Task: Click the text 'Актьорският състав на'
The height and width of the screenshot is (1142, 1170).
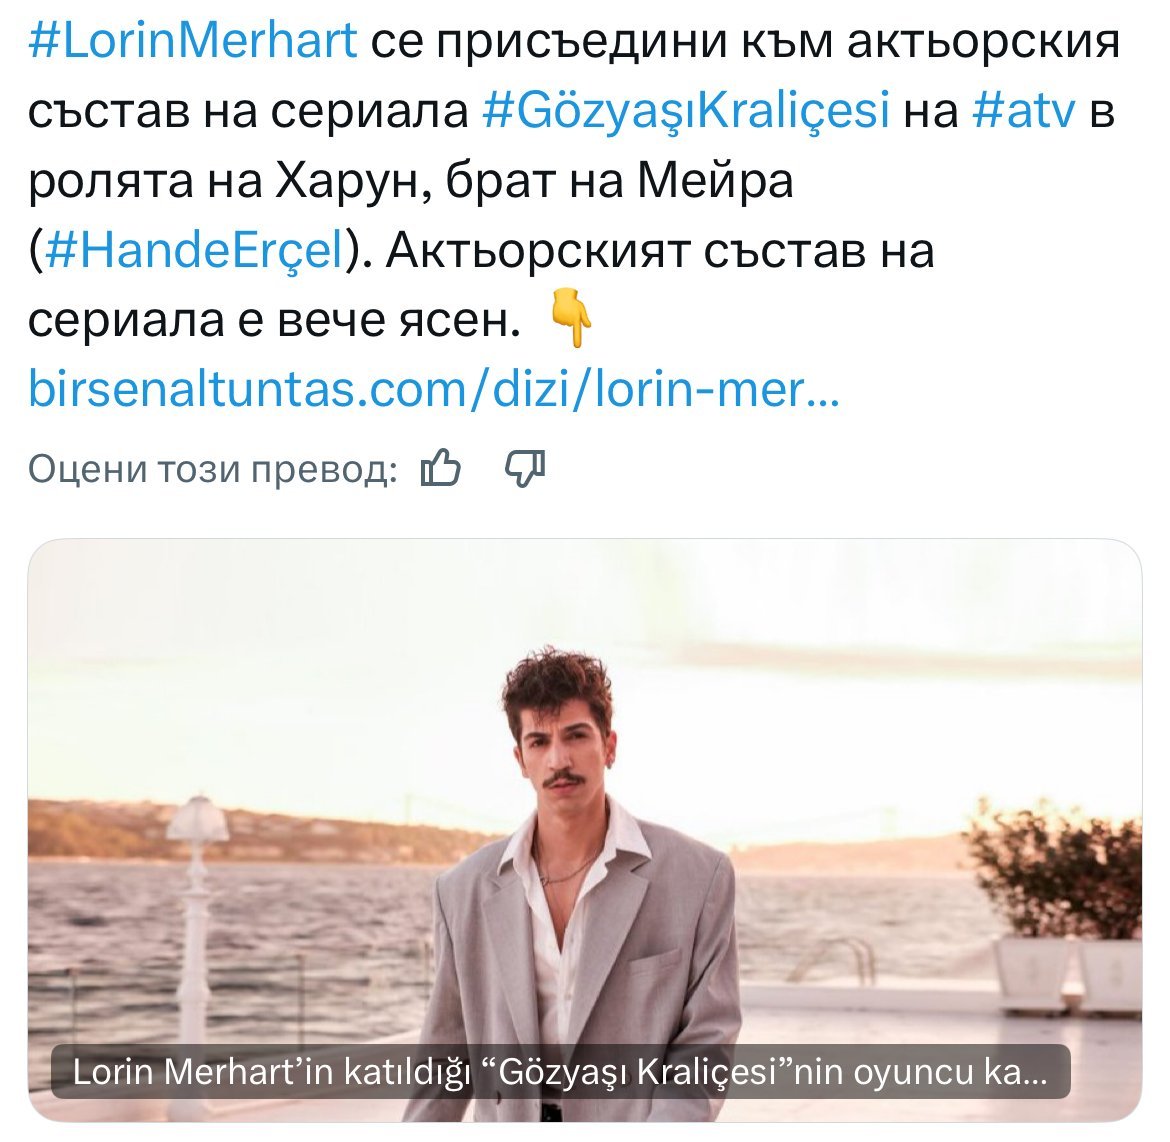Action: (660, 251)
